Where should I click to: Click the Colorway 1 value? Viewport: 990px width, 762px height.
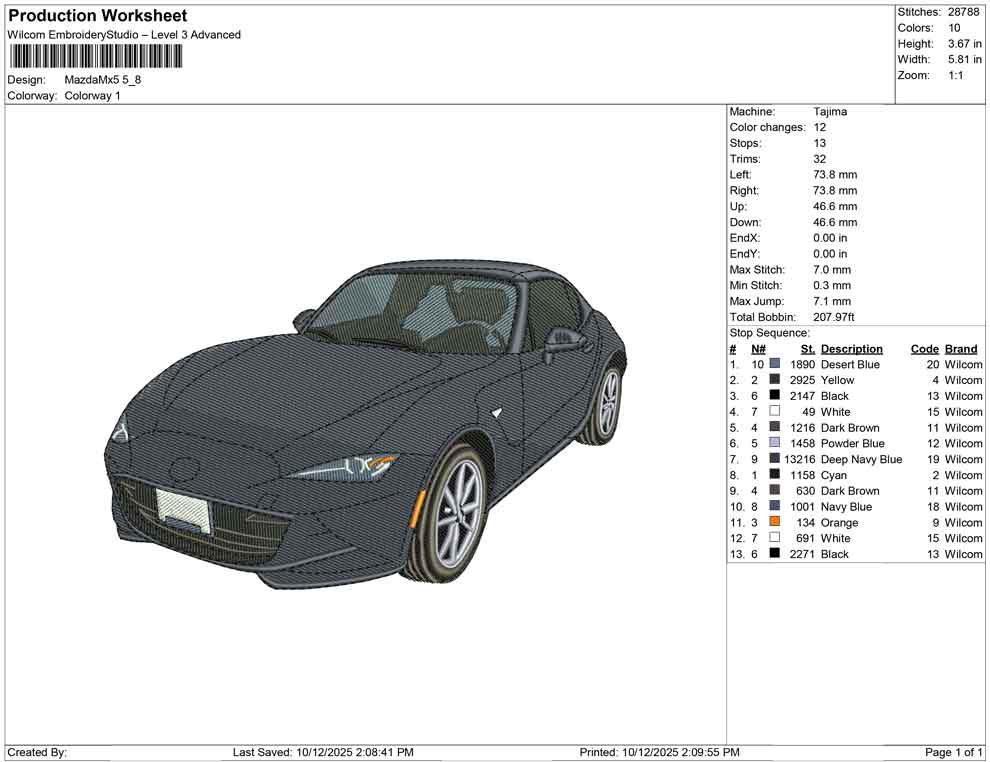92,96
